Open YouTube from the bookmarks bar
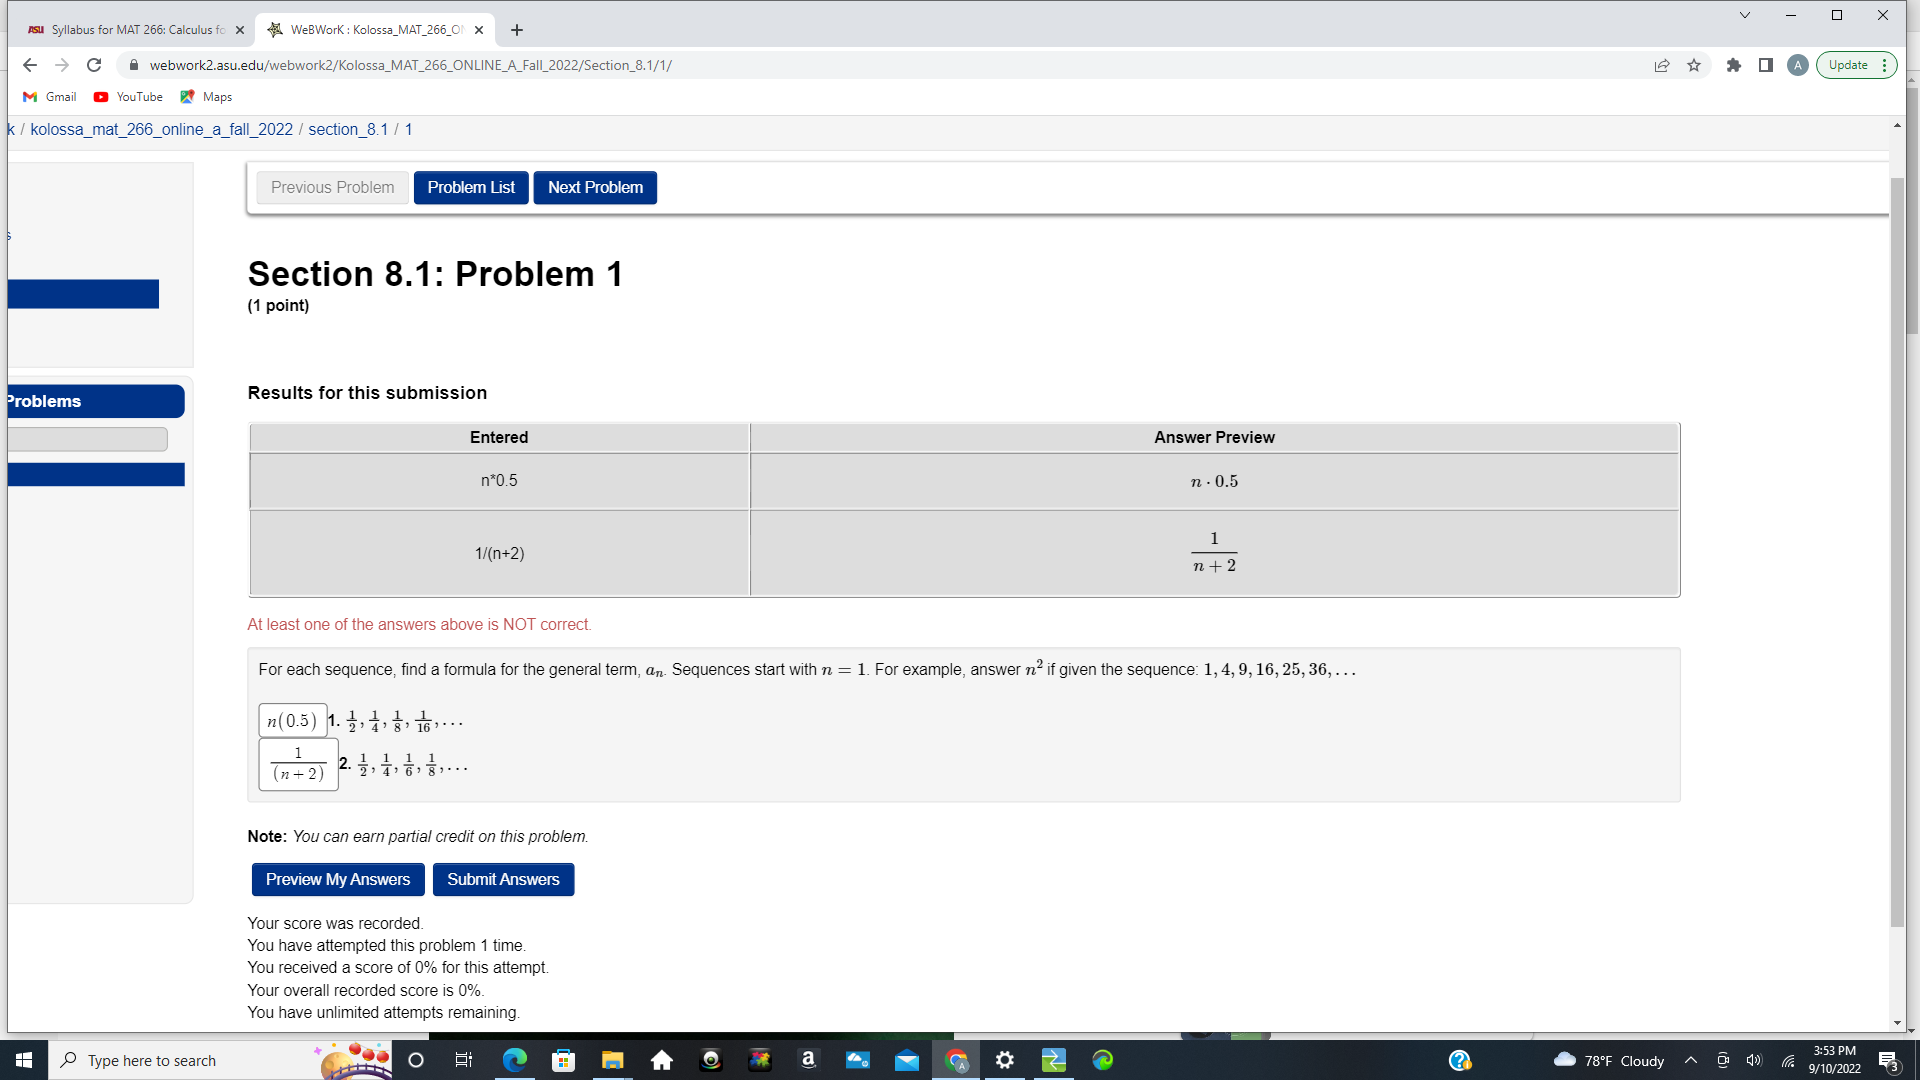 [x=127, y=96]
